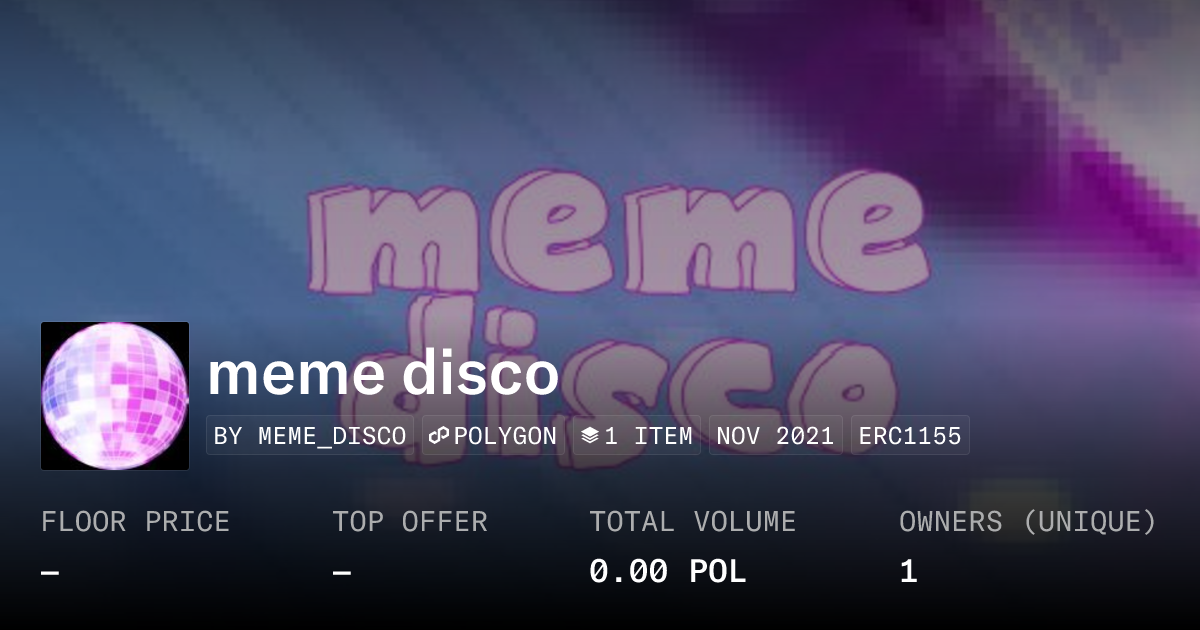
Task: Click the NOV 2021 creation date badge
Action: [776, 436]
